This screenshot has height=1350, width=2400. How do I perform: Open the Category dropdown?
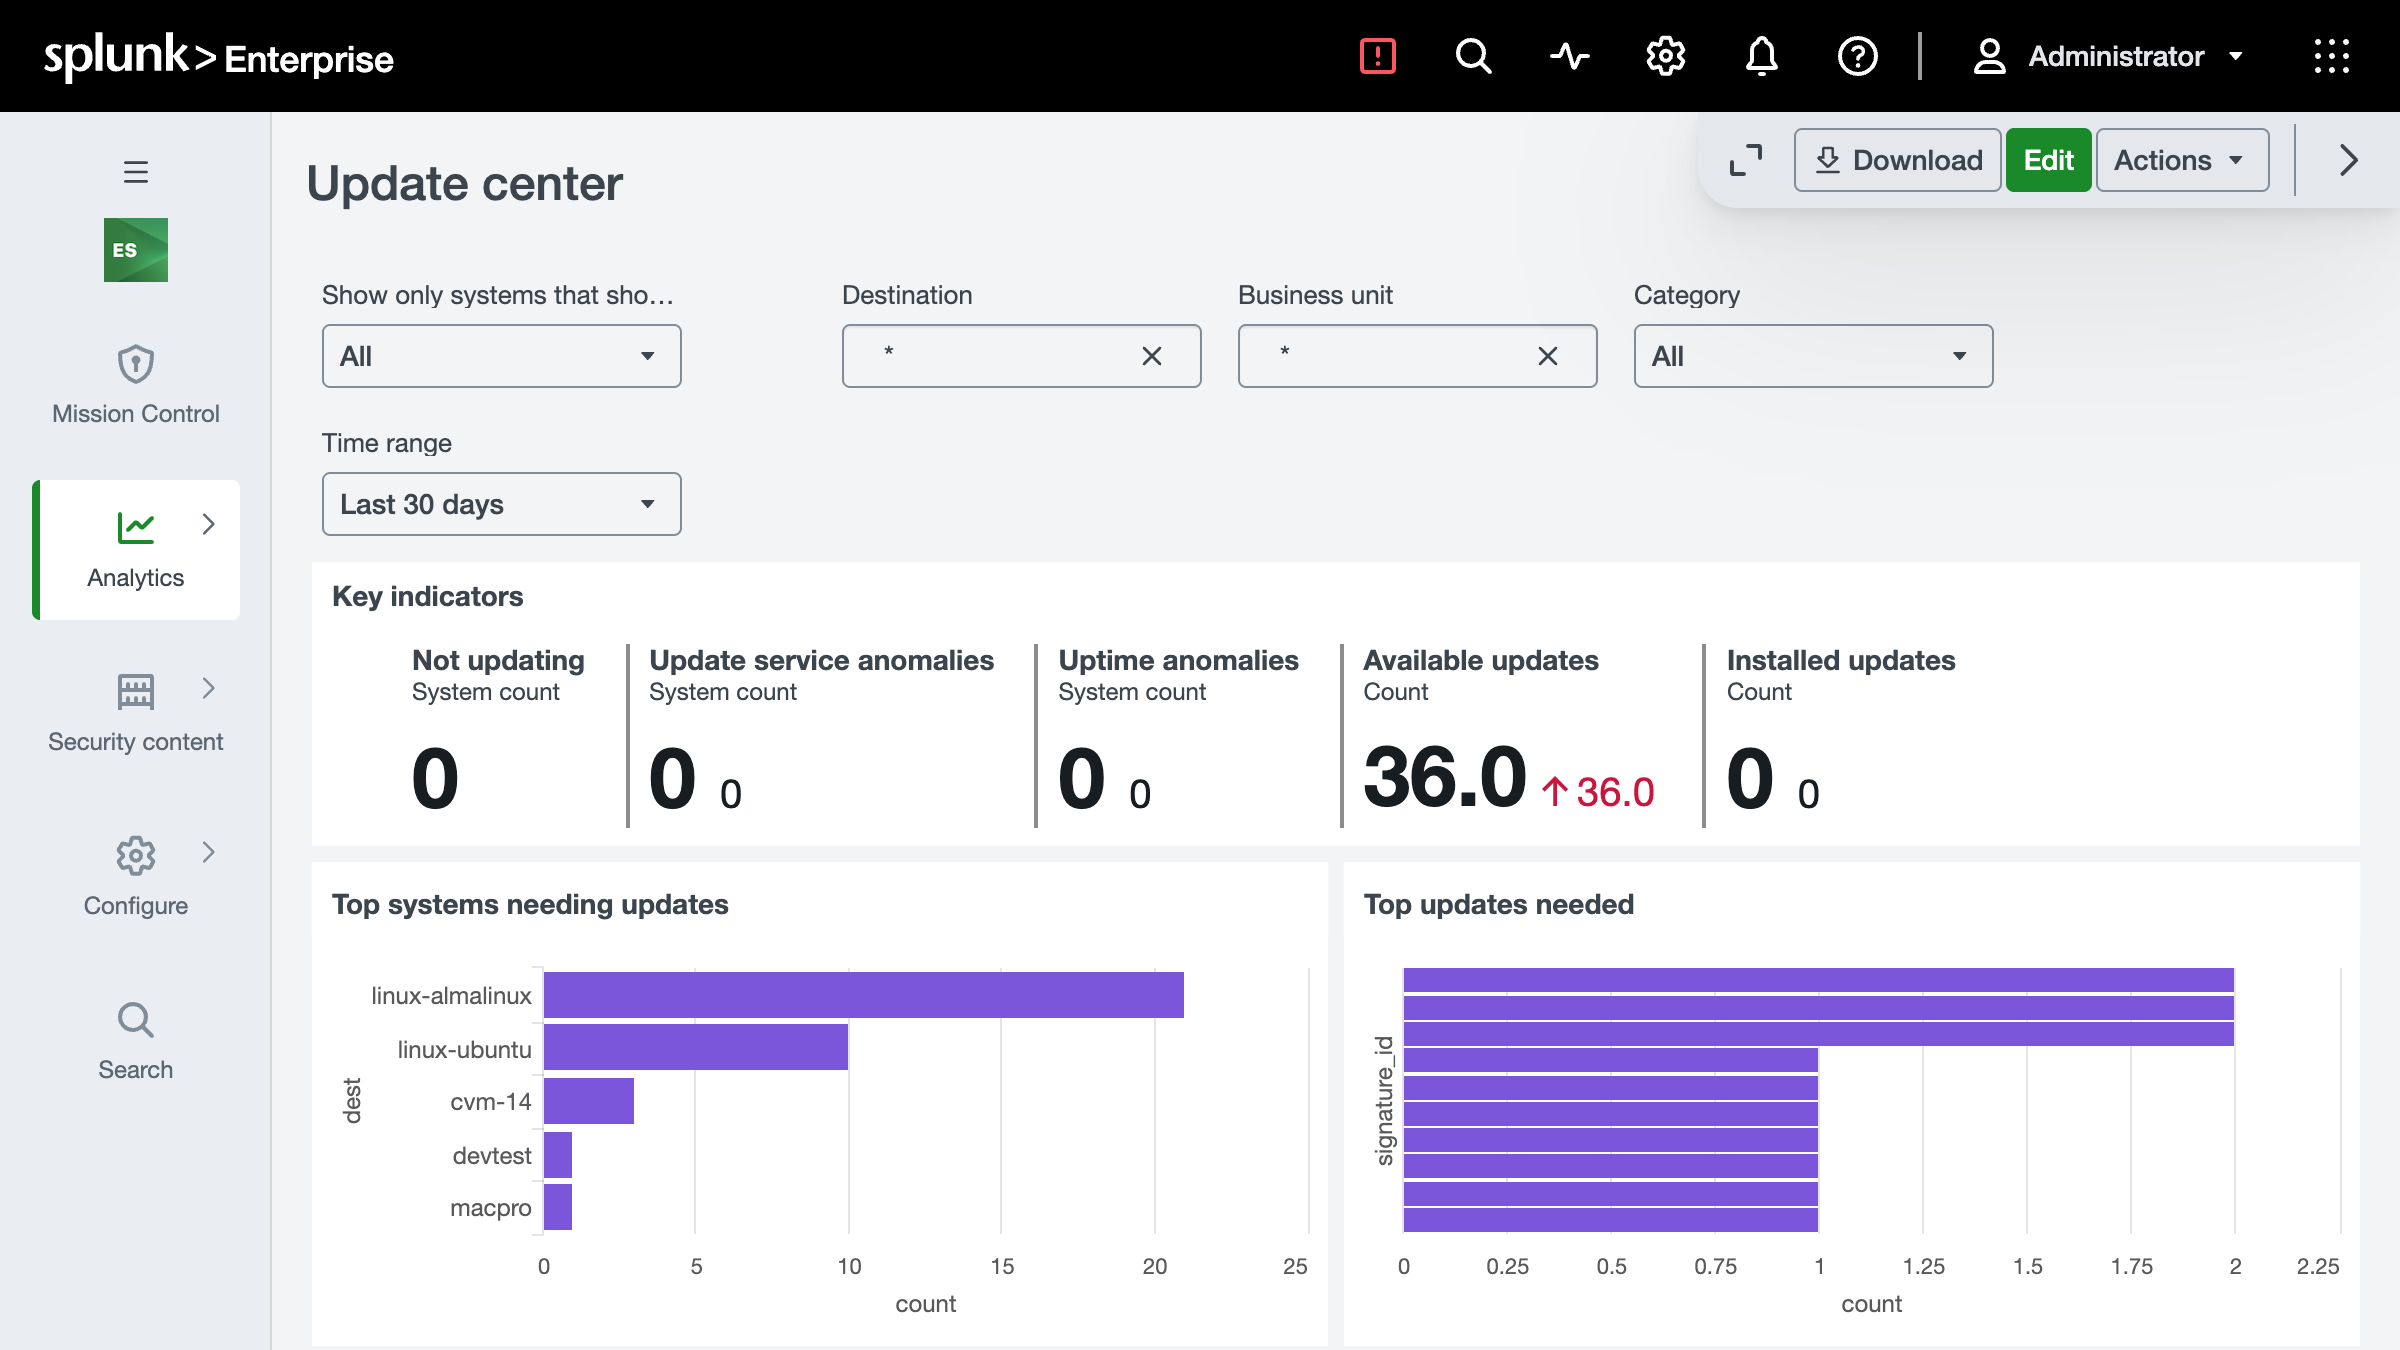point(1814,356)
